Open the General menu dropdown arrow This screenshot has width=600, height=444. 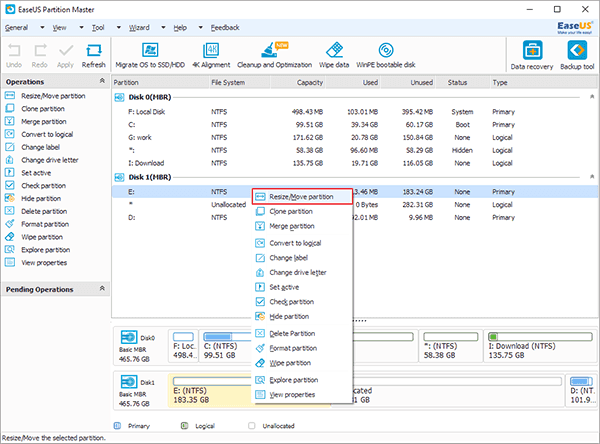42,28
